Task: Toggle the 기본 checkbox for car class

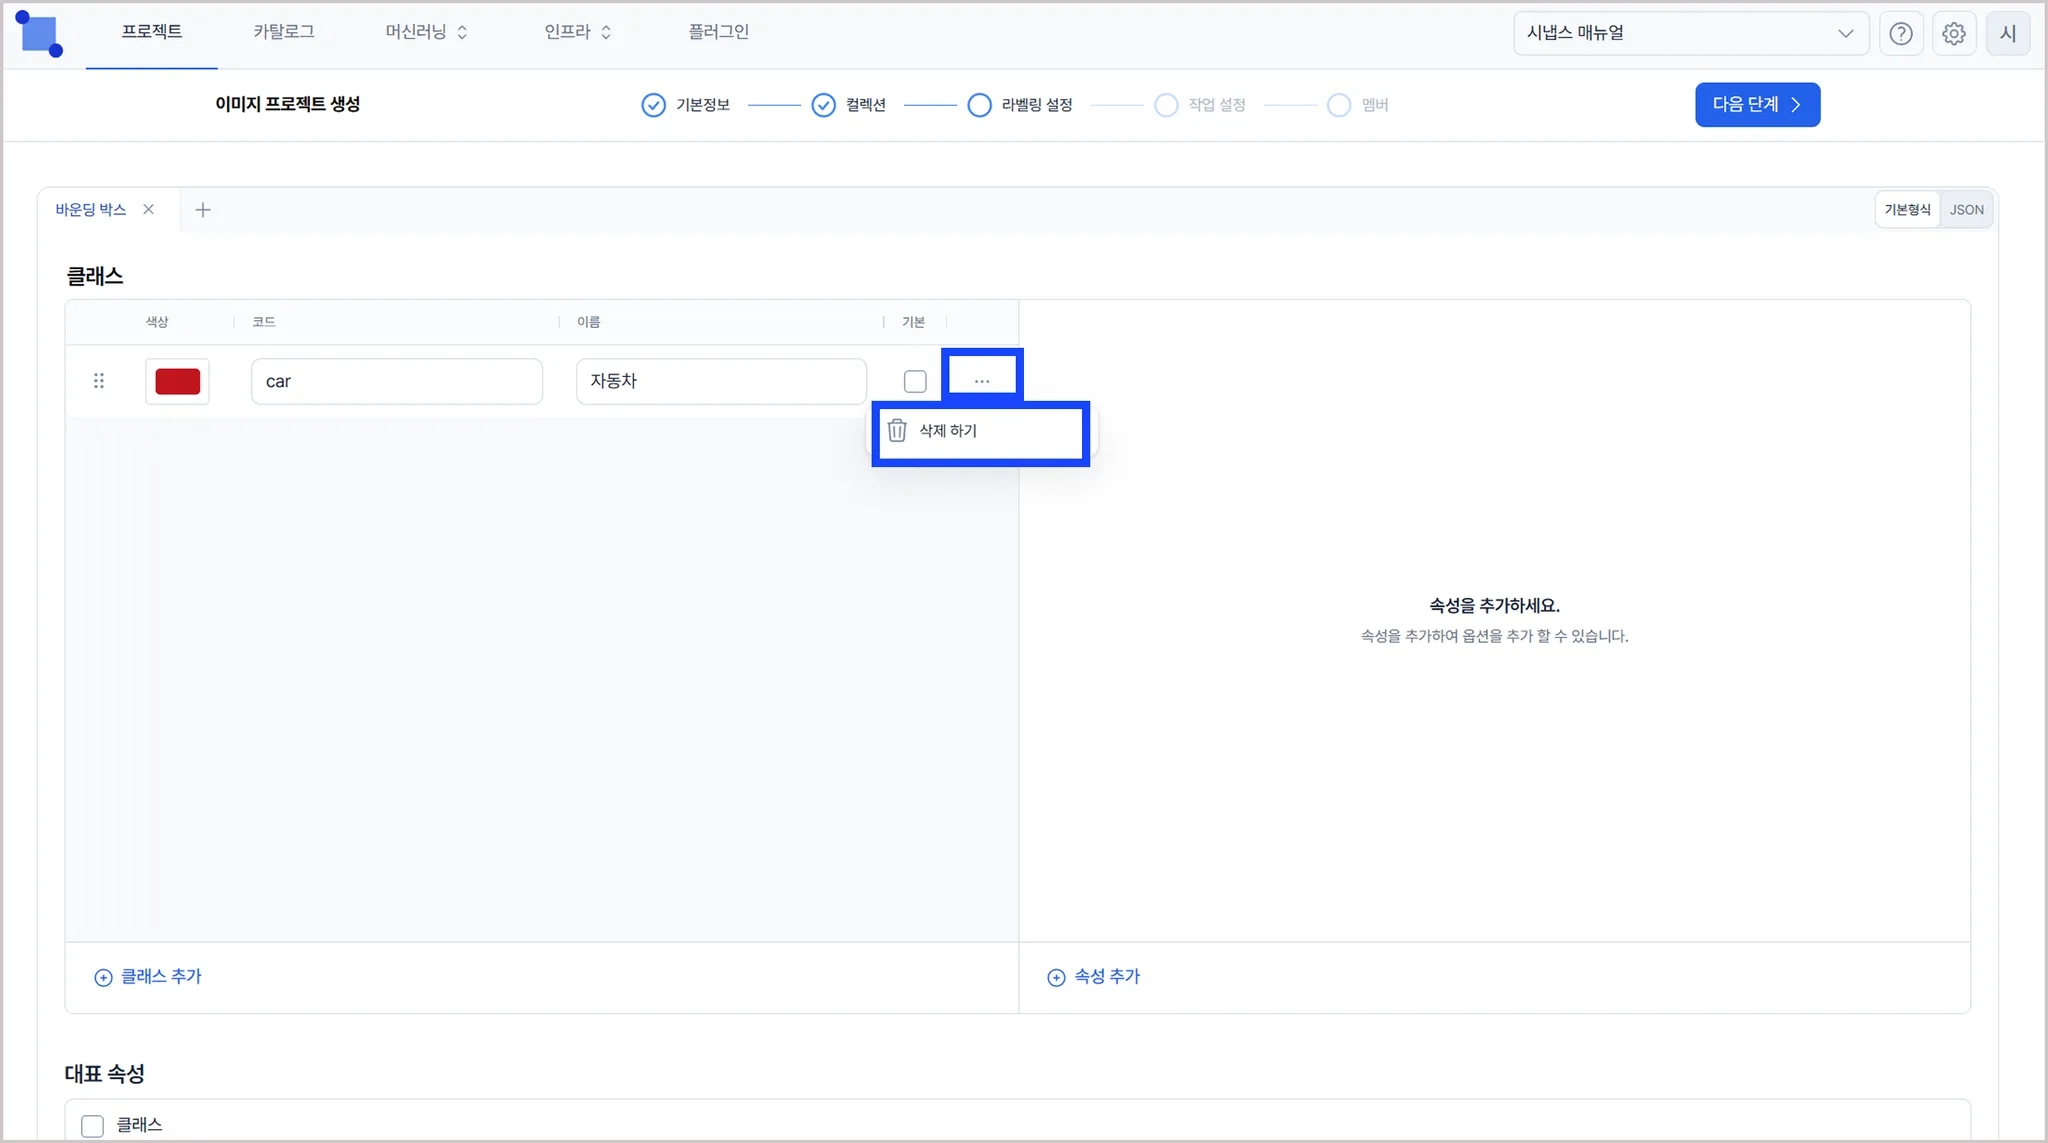Action: tap(914, 381)
